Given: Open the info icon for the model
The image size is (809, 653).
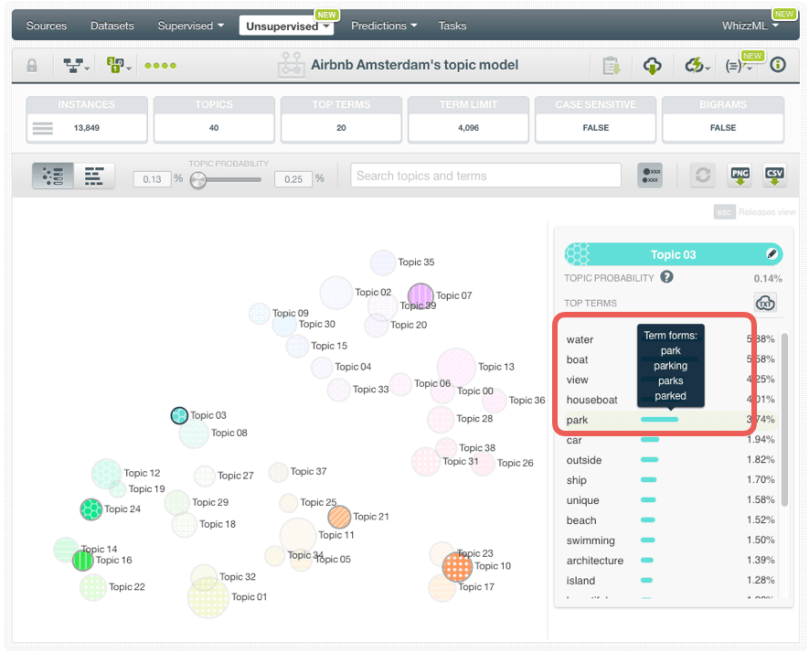Looking at the screenshot, I should pyautogui.click(x=777, y=66).
